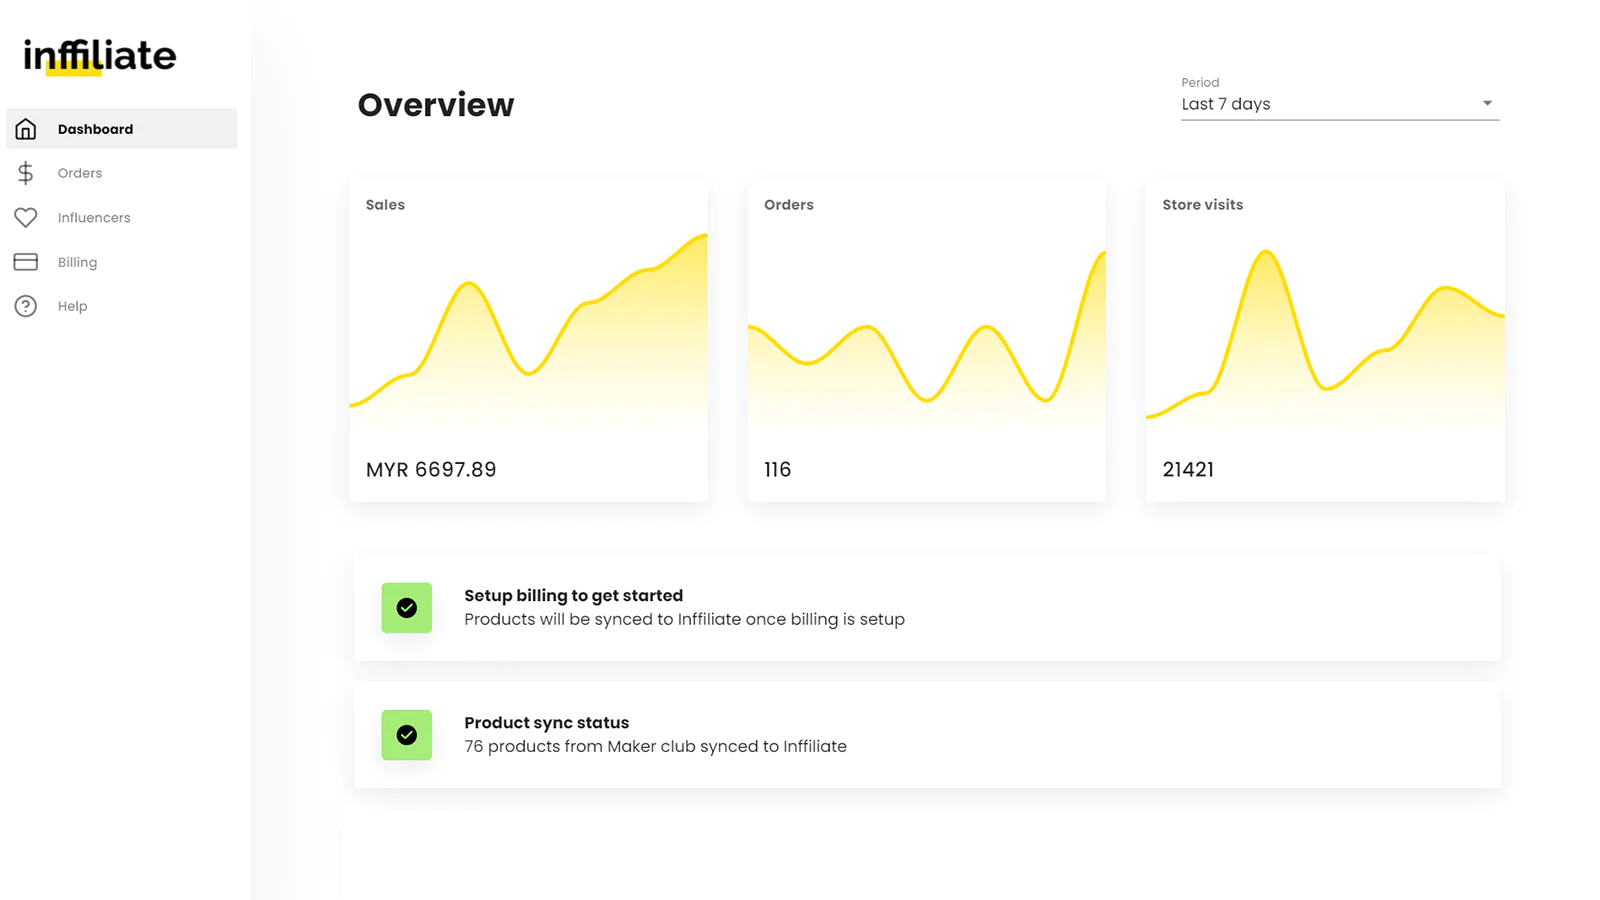Go to the Influencers page
The width and height of the screenshot is (1600, 900).
click(122, 217)
